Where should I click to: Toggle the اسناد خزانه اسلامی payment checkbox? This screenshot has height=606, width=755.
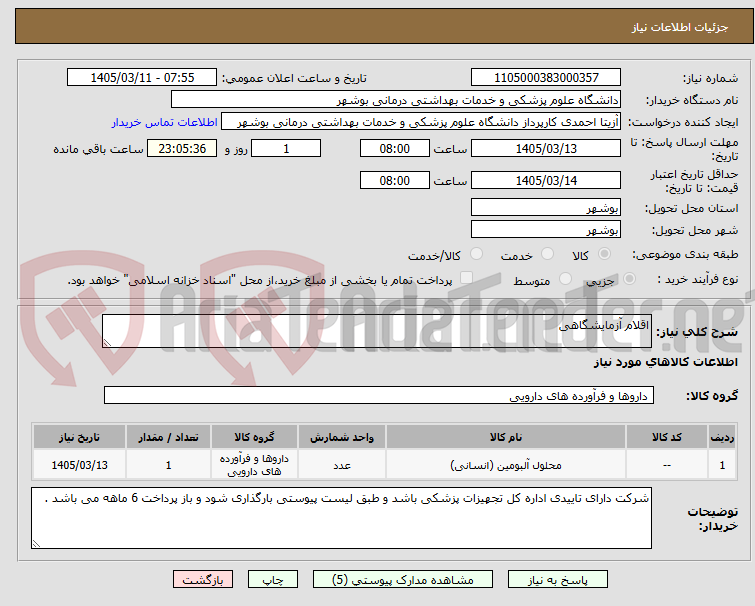pos(466,278)
